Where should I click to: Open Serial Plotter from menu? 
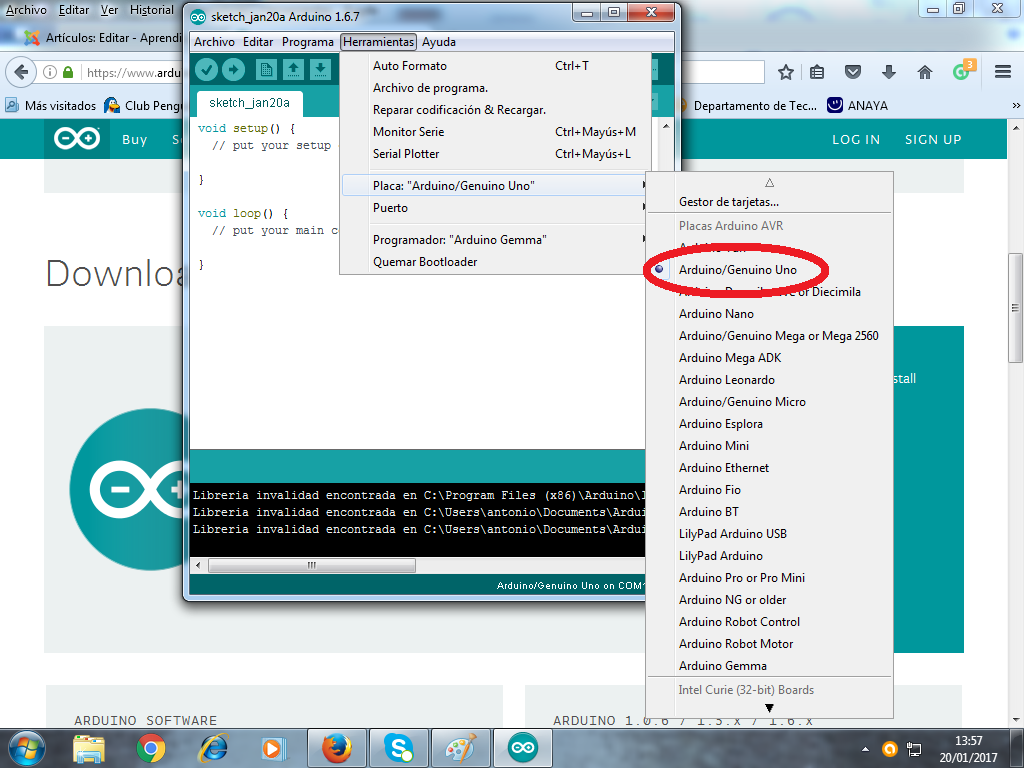[x=495, y=153]
